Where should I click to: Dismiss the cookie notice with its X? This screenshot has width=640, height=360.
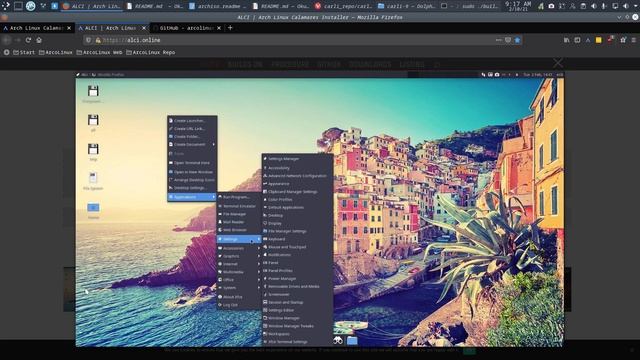click(632, 350)
